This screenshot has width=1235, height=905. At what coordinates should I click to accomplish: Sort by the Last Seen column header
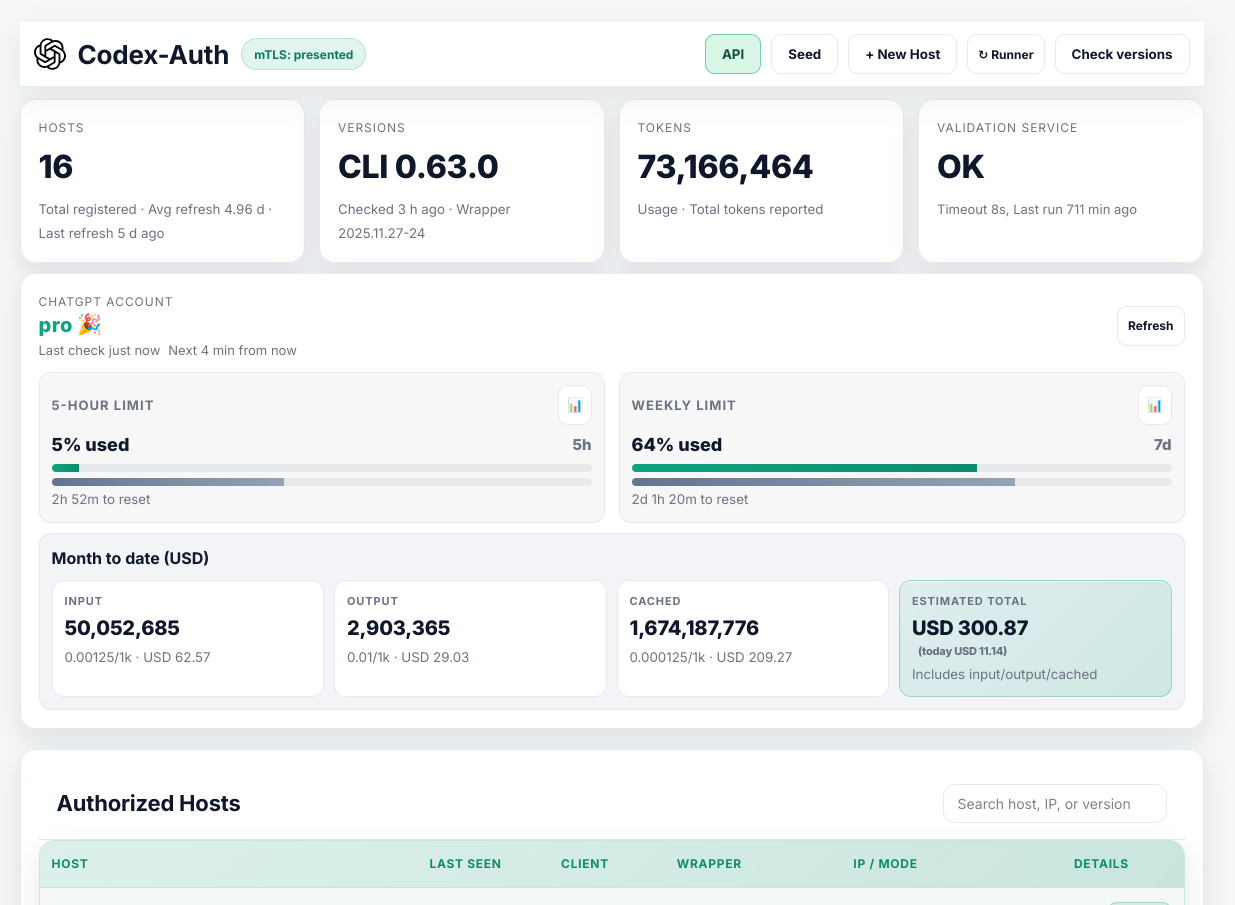[465, 864]
